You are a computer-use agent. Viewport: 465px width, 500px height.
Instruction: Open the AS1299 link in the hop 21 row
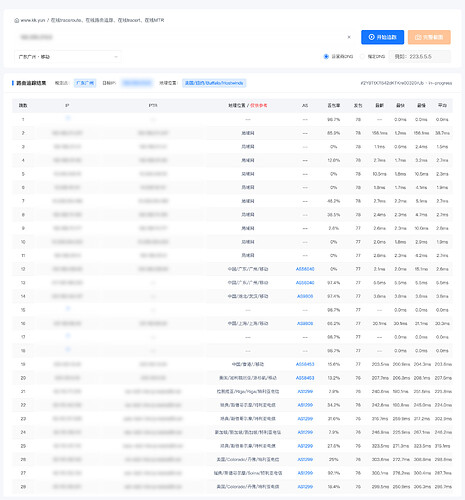[x=305, y=391]
